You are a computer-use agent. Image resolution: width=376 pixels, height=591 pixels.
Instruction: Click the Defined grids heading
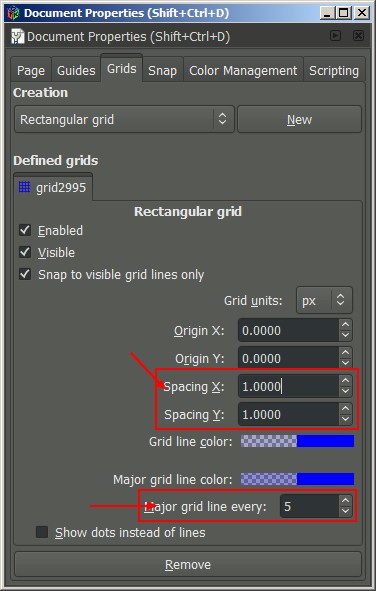click(56, 161)
